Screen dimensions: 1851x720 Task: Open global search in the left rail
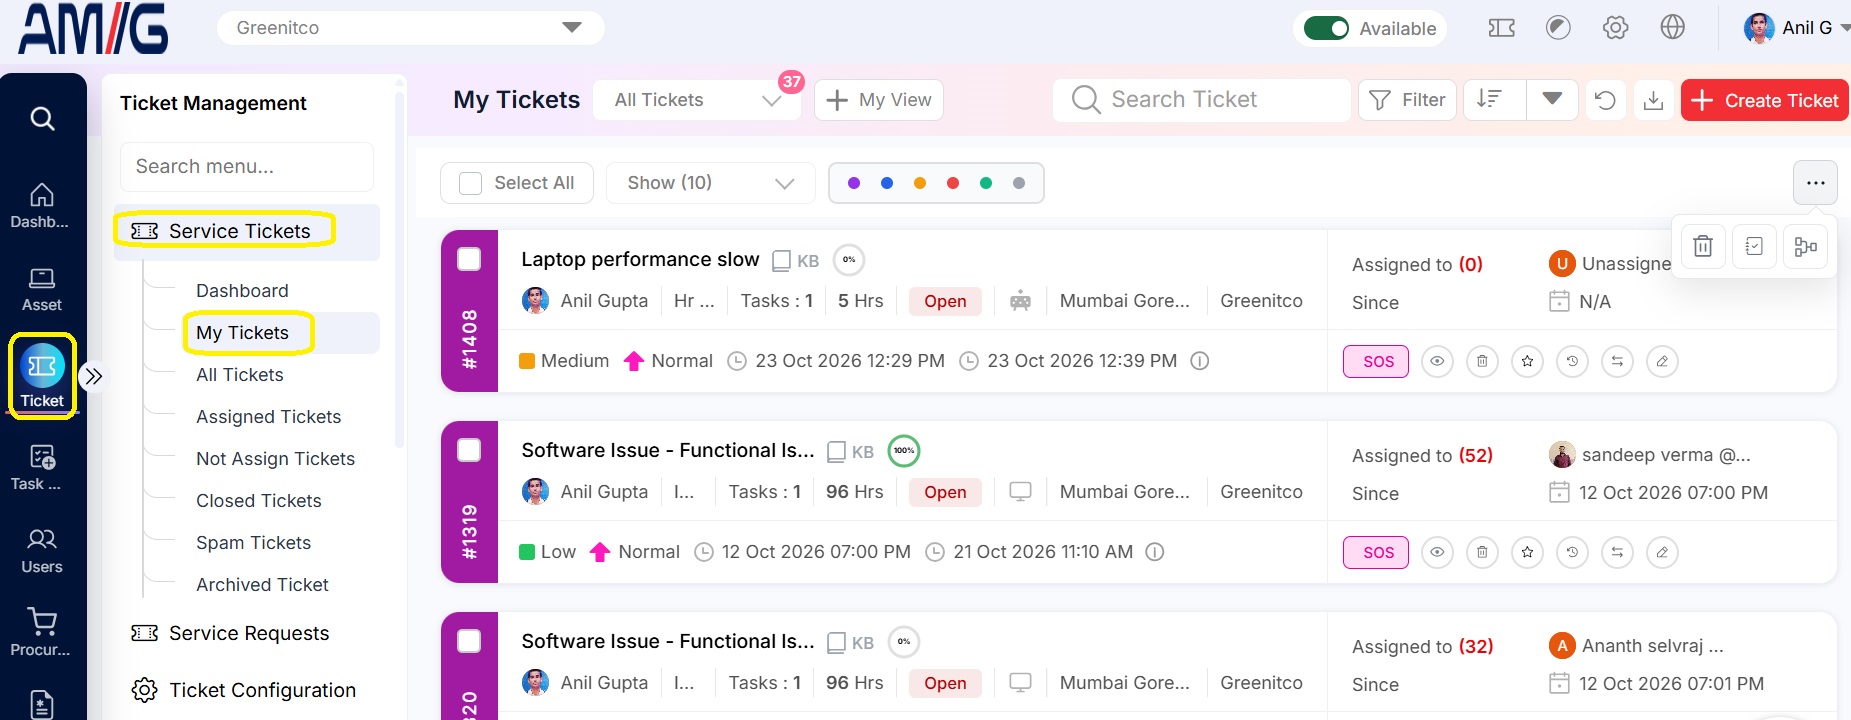pyautogui.click(x=42, y=119)
